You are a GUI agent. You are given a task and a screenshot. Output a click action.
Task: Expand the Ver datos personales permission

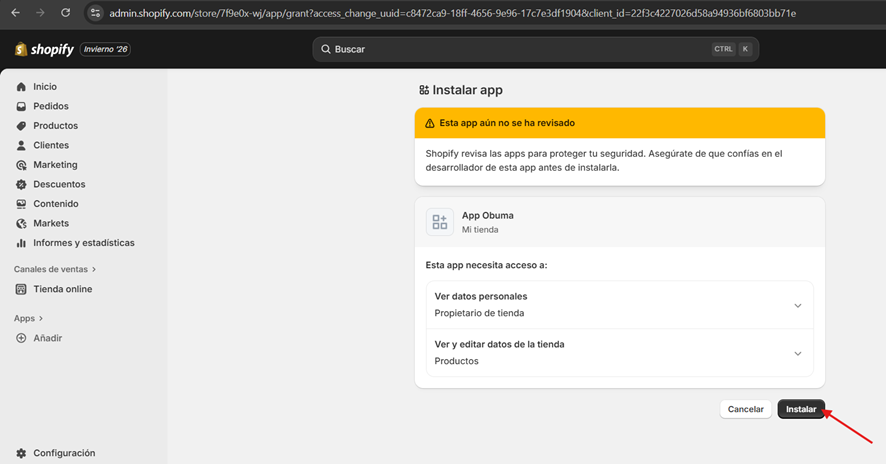797,305
